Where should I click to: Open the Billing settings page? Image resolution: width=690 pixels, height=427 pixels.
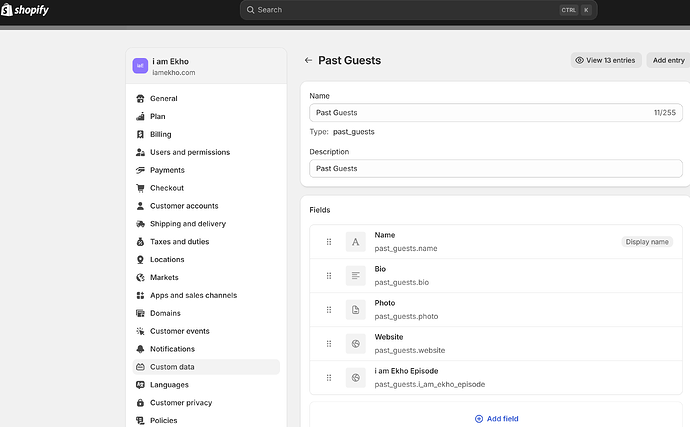(x=160, y=134)
